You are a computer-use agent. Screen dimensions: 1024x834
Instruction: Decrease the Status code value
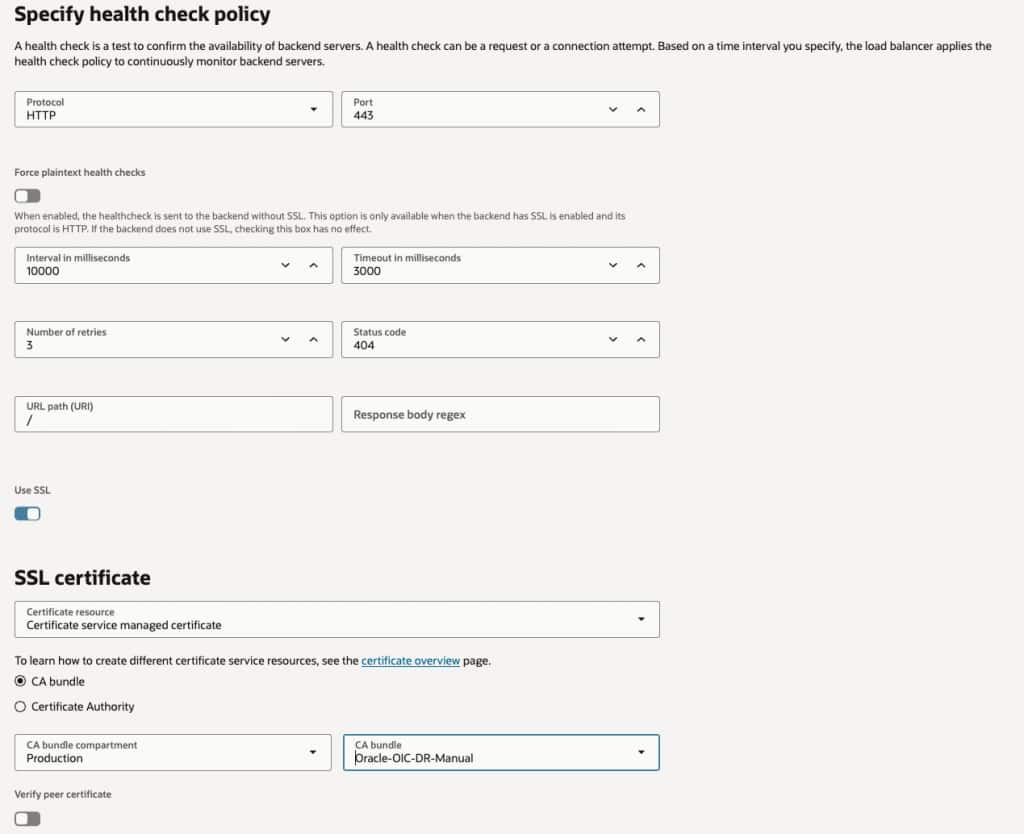(x=613, y=339)
